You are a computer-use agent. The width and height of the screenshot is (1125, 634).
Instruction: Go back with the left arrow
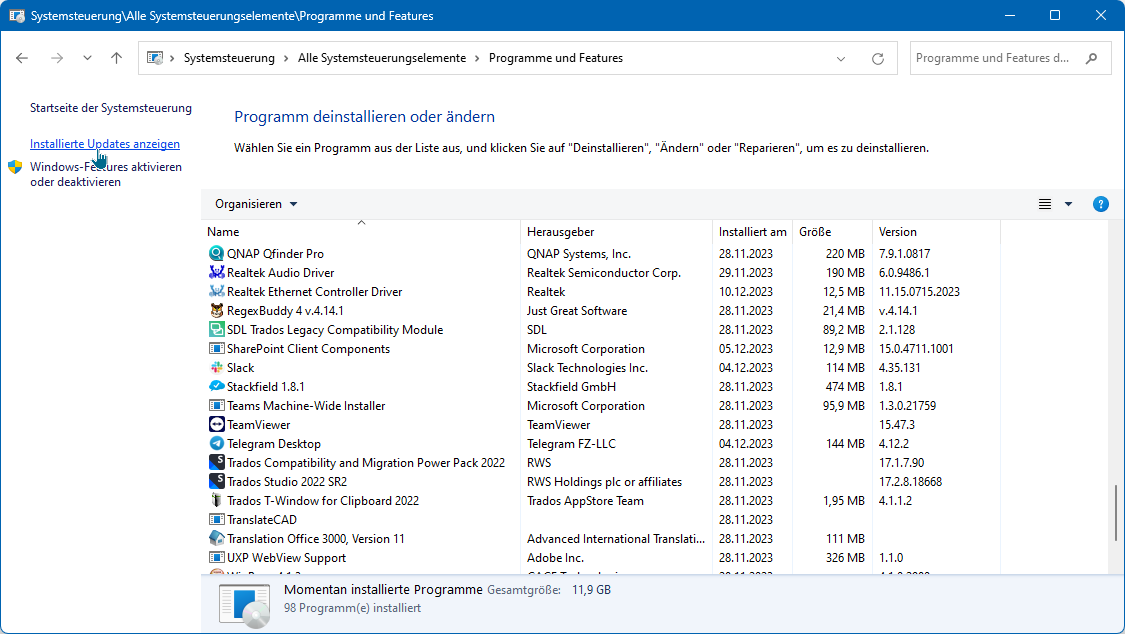coord(22,58)
